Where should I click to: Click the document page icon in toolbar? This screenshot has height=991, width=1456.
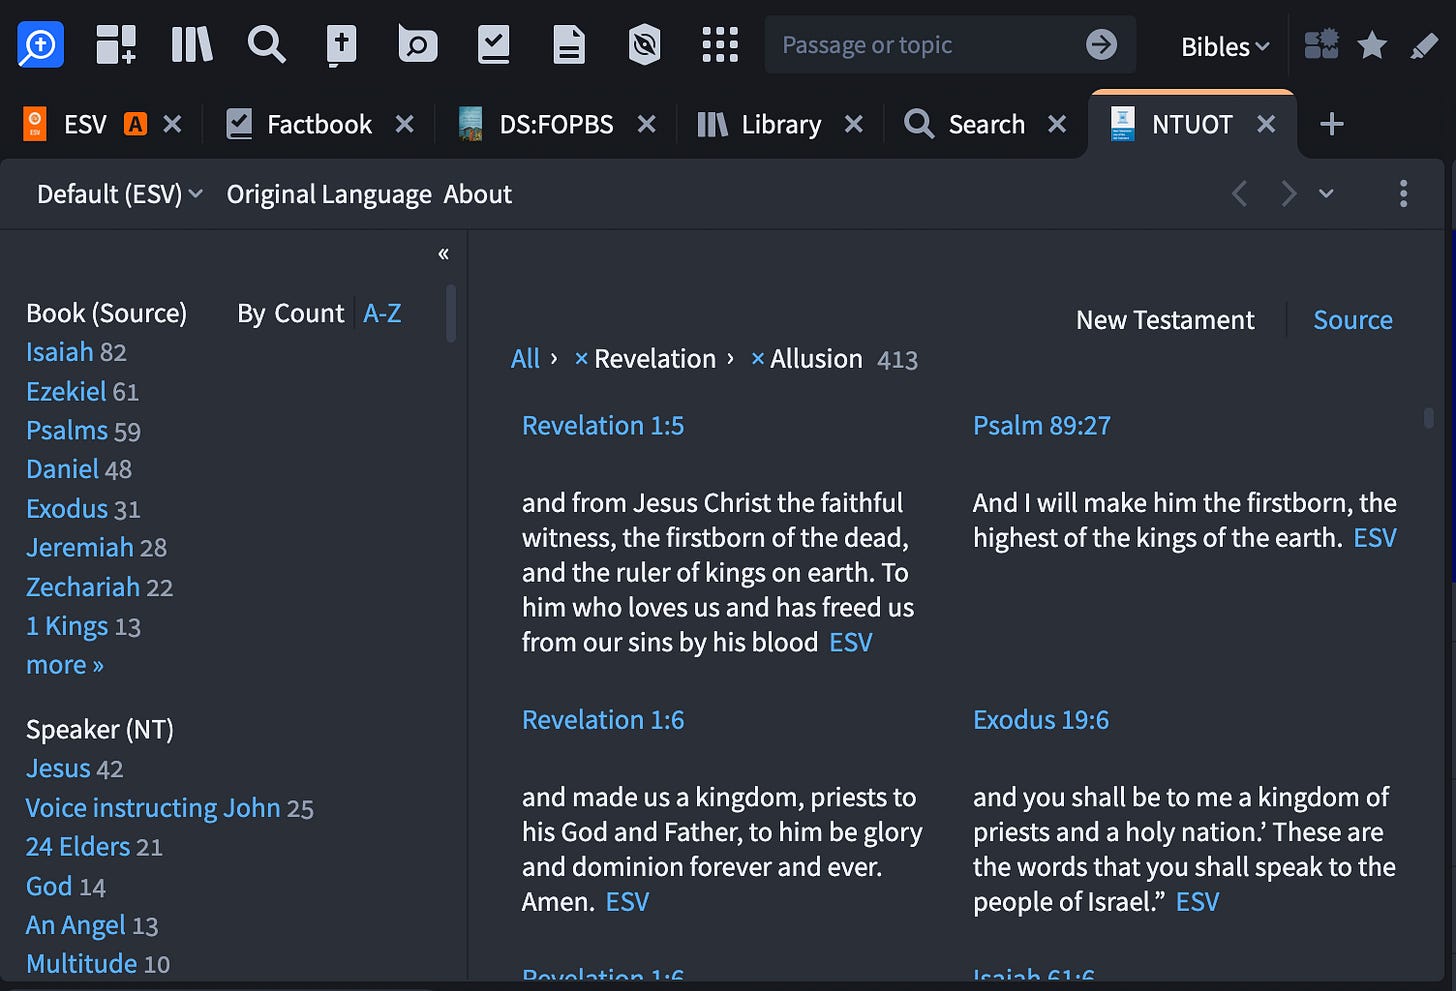(x=569, y=45)
